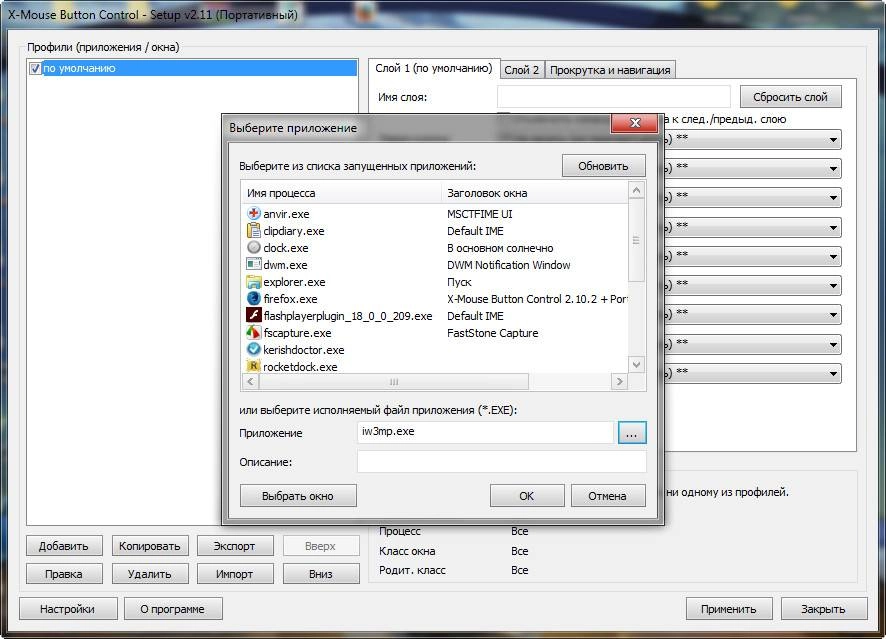886x639 pixels.
Task: Click the 'Копировать' button
Action: pos(150,546)
